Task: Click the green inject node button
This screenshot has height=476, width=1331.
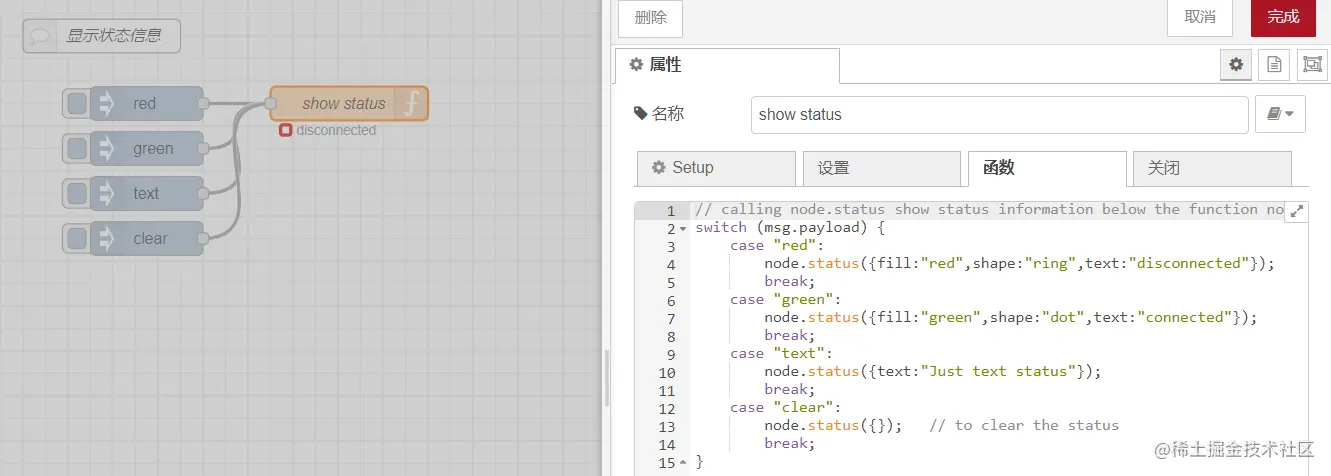Action: (x=76, y=148)
